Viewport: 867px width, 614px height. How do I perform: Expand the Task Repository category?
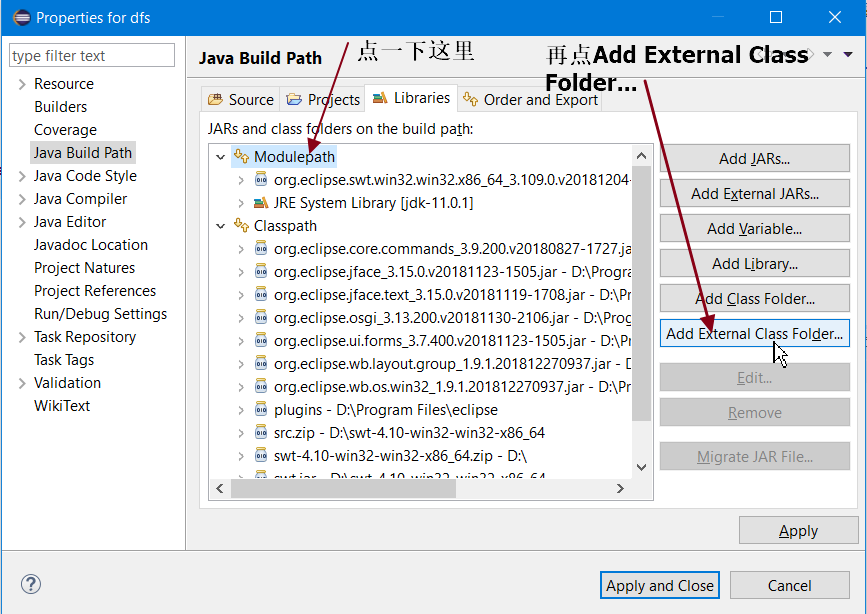point(22,337)
